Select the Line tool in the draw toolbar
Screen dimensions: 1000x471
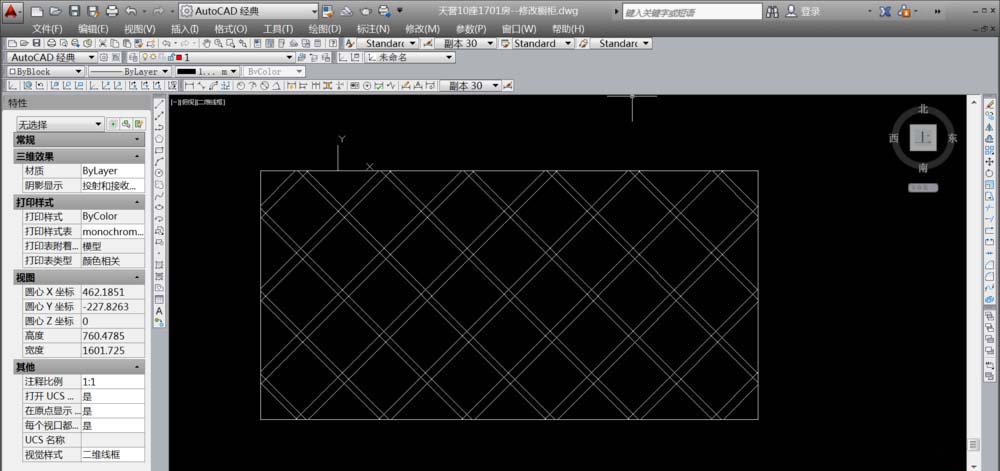(x=159, y=105)
